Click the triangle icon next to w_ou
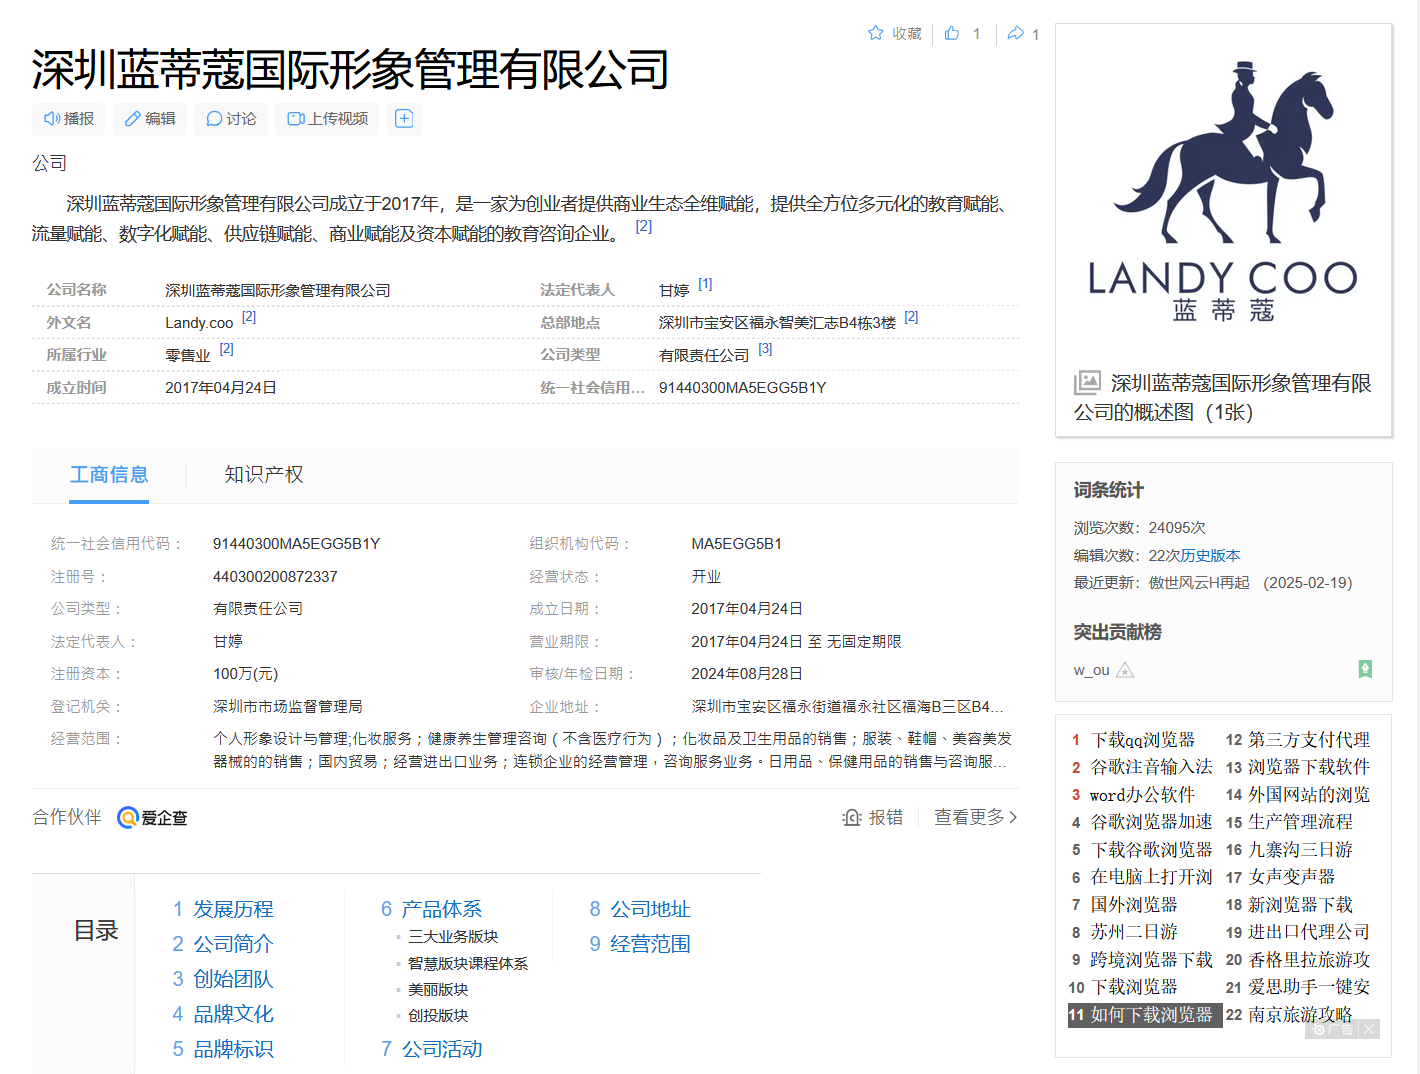The height and width of the screenshot is (1074, 1420). click(1125, 670)
